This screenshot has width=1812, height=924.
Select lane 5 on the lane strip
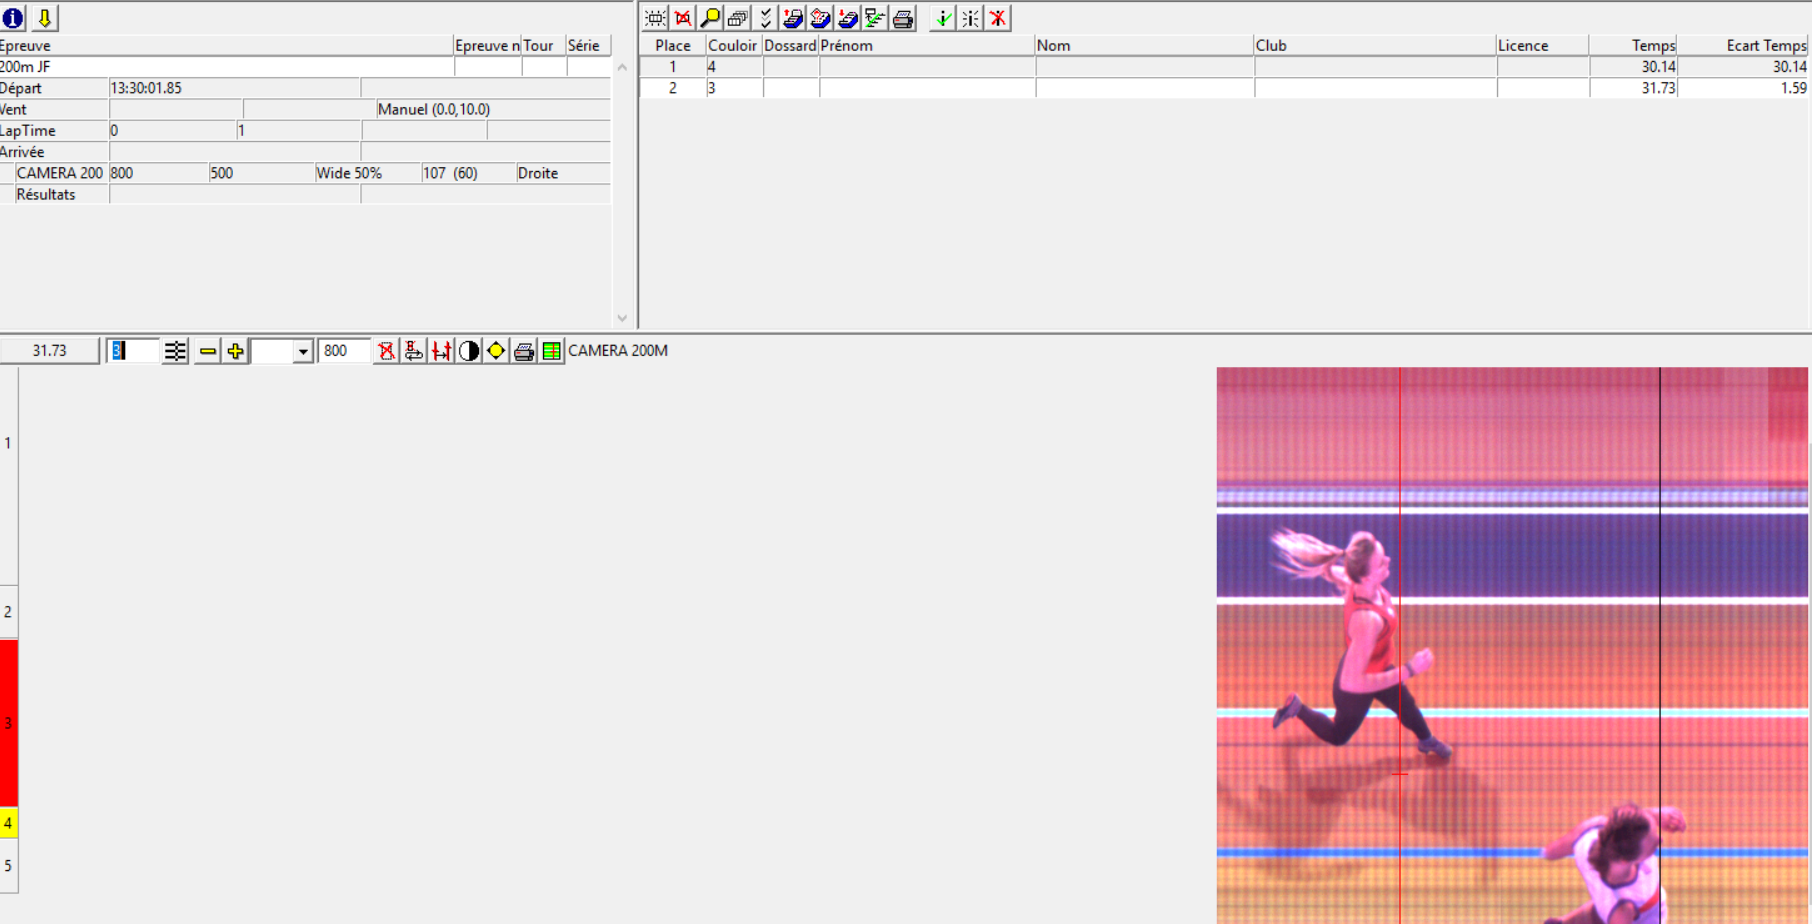point(8,866)
